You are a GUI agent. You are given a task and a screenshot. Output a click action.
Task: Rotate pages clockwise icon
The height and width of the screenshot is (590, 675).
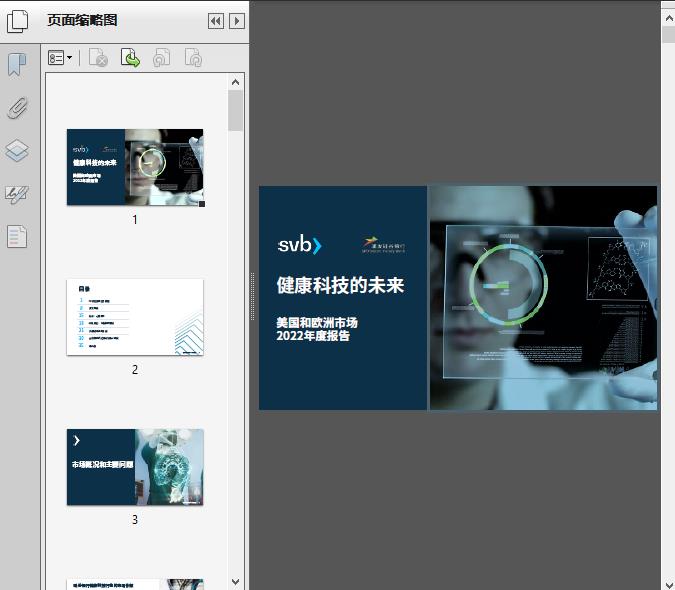pyautogui.click(x=193, y=58)
